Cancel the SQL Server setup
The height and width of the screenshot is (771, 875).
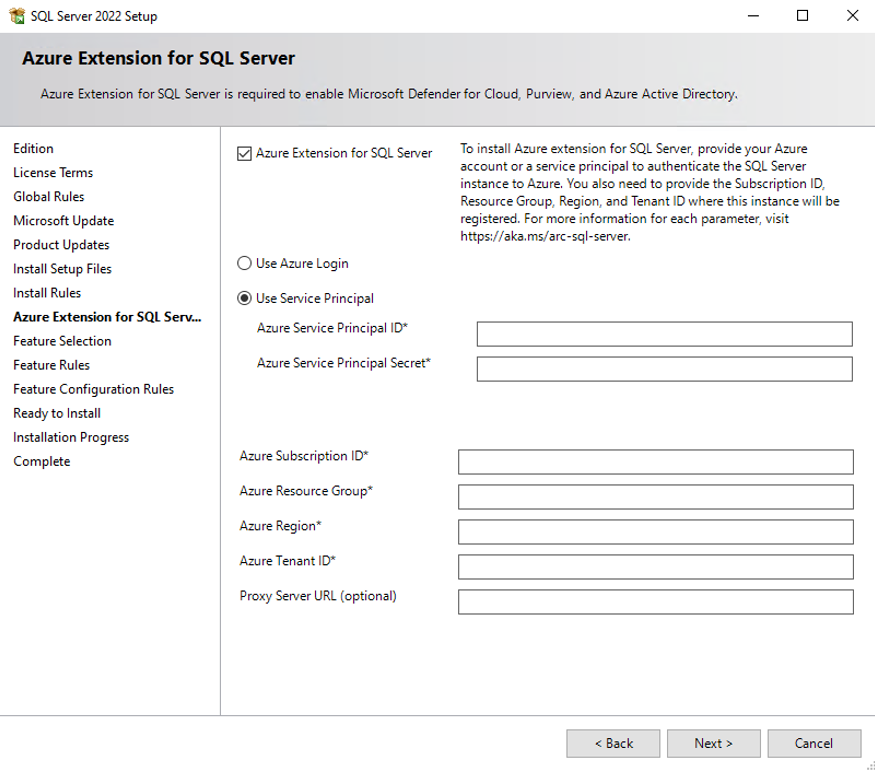(x=814, y=744)
